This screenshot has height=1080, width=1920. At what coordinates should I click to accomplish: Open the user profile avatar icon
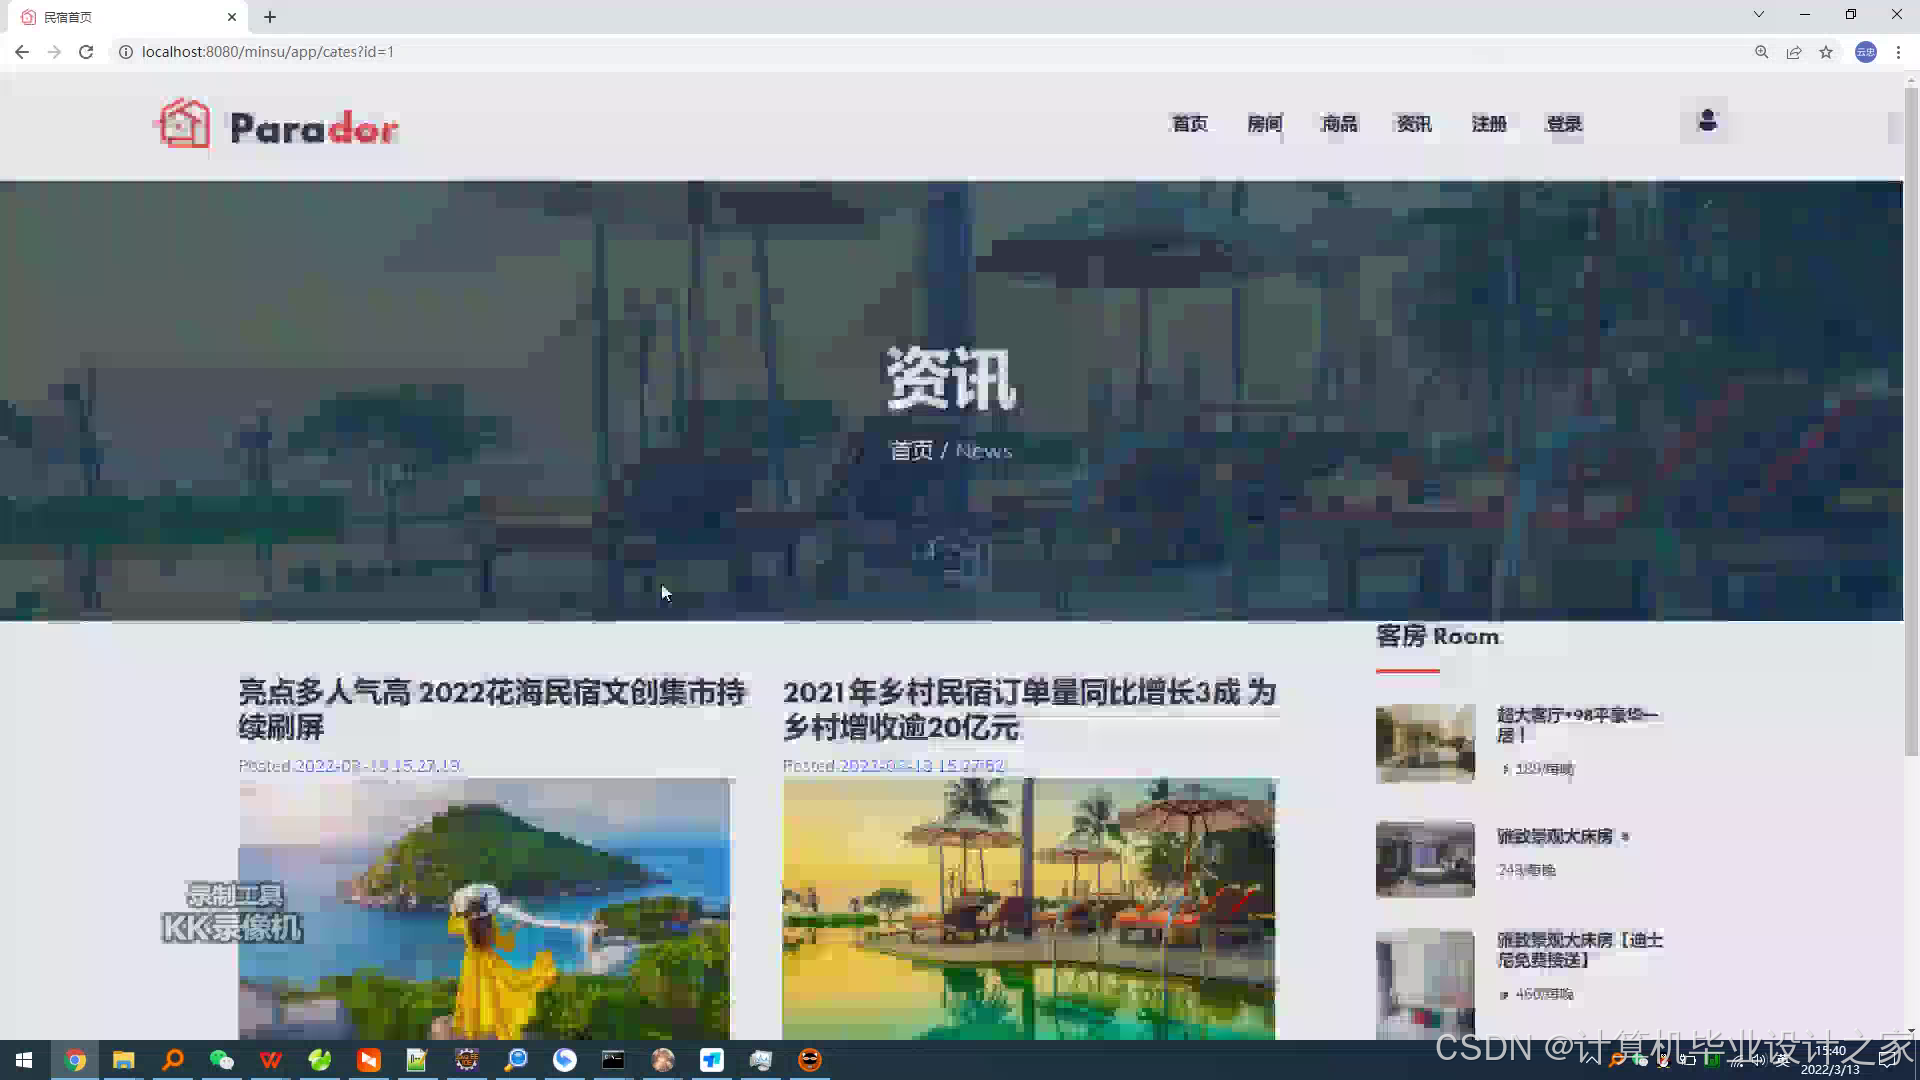[x=1707, y=121]
